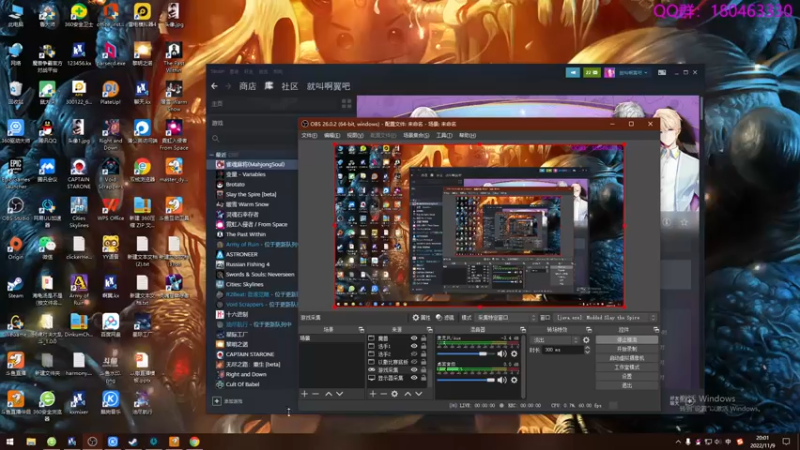Open the 窗口 window selection dropdown
Screen dimensions: 800x450
click(x=605, y=317)
